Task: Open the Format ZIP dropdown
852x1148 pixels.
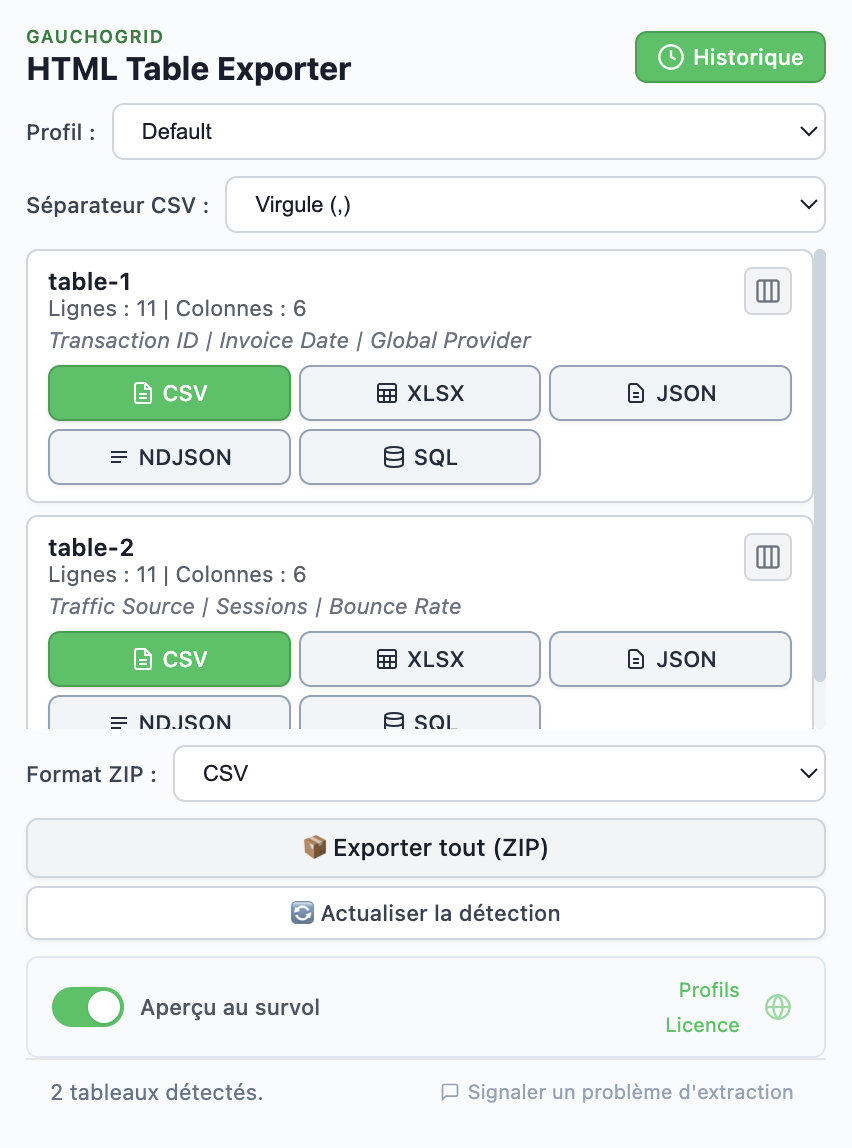Action: pyautogui.click(x=499, y=773)
